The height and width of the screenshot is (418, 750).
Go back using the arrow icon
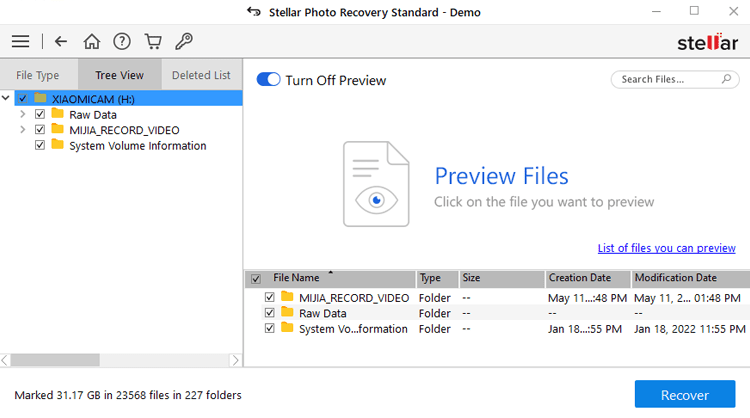(x=61, y=42)
